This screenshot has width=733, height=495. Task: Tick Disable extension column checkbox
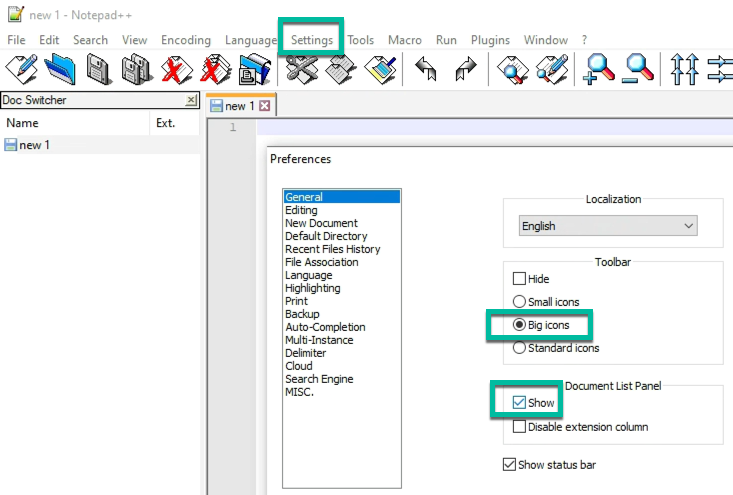[519, 427]
